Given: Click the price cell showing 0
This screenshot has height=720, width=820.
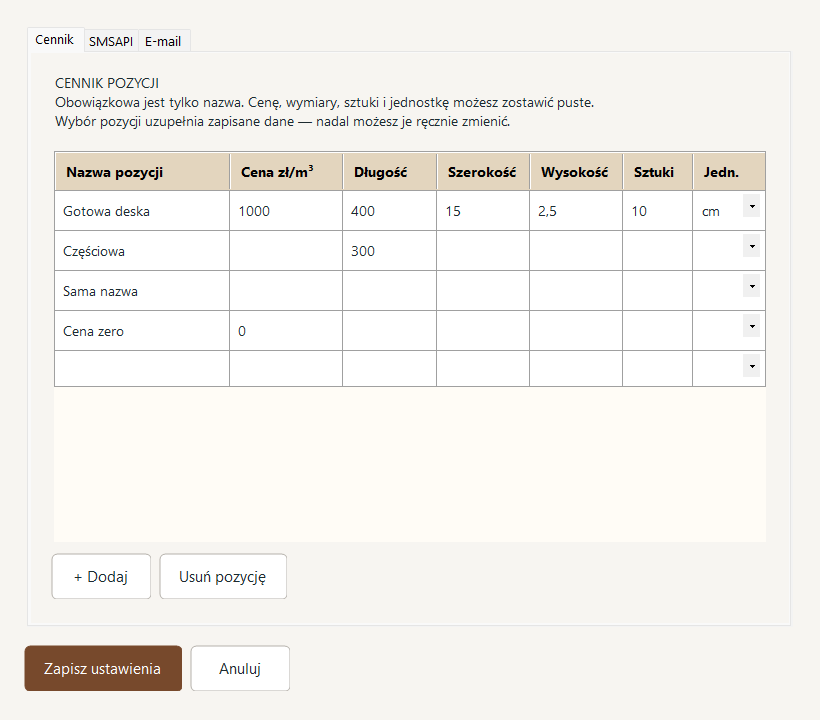Looking at the screenshot, I should (286, 331).
